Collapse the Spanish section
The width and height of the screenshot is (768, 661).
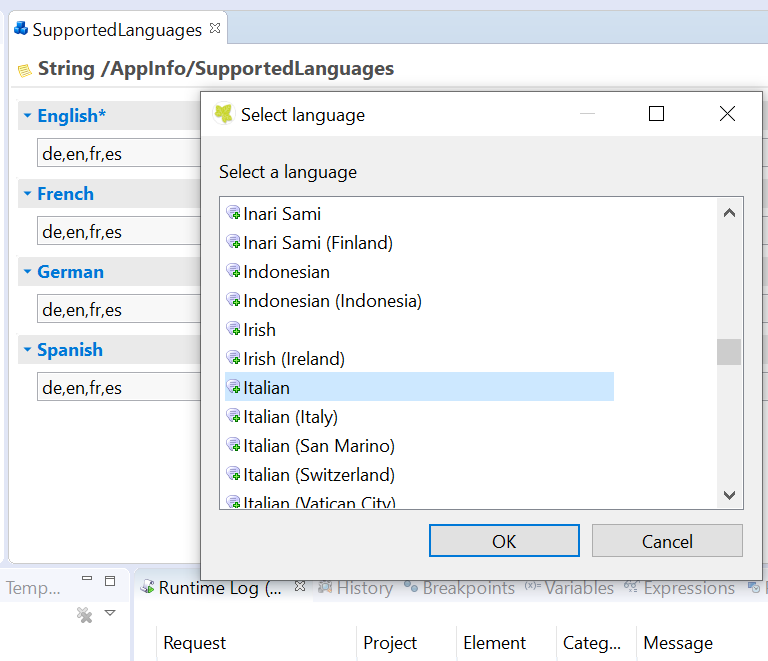pyautogui.click(x=27, y=349)
